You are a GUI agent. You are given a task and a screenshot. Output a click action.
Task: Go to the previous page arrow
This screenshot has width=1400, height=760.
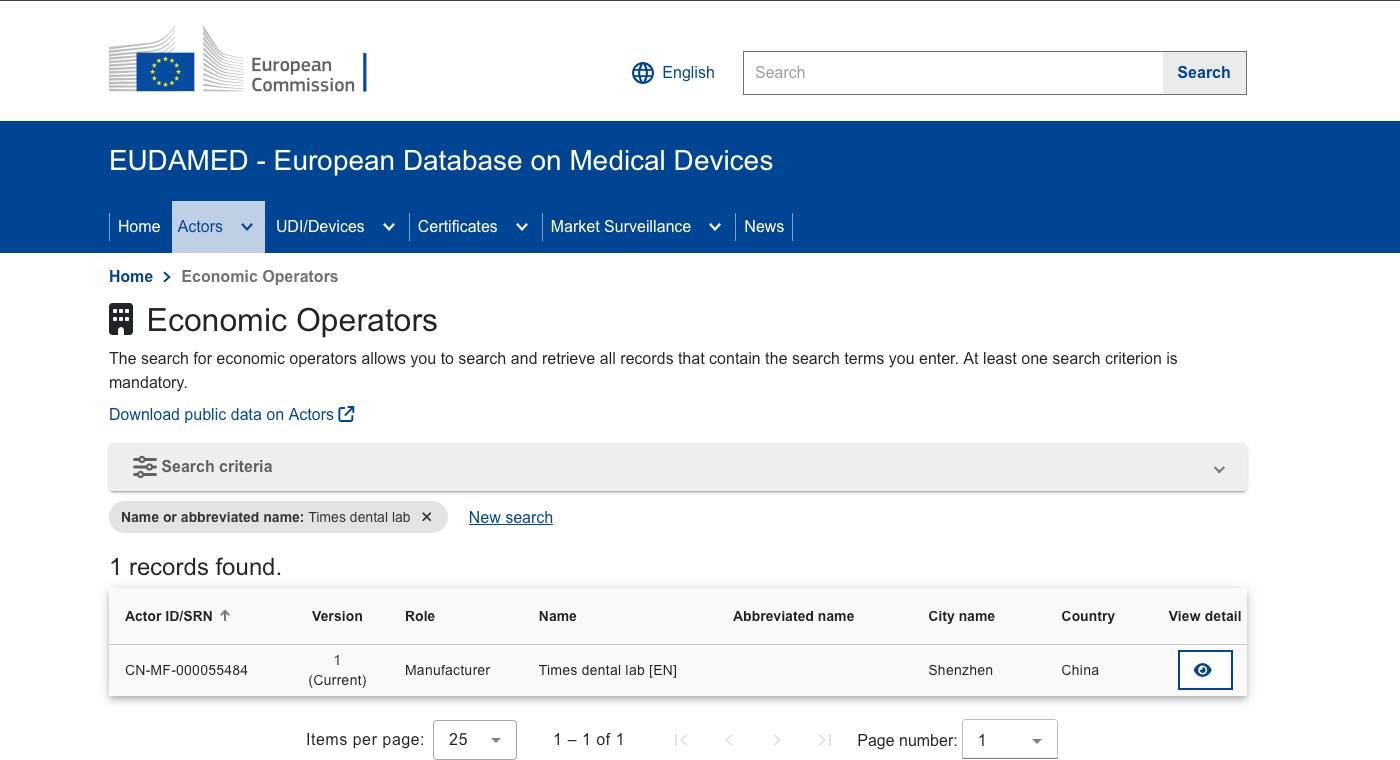[729, 740]
